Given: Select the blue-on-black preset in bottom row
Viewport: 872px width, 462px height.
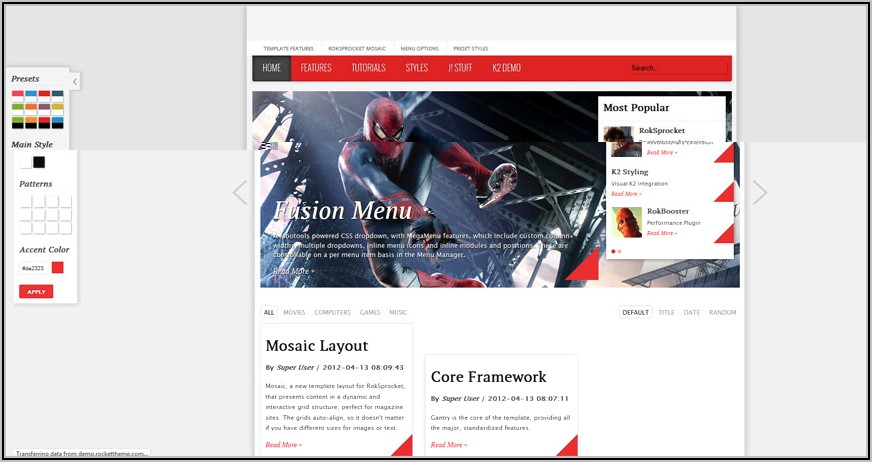Looking at the screenshot, I should (x=58, y=122).
